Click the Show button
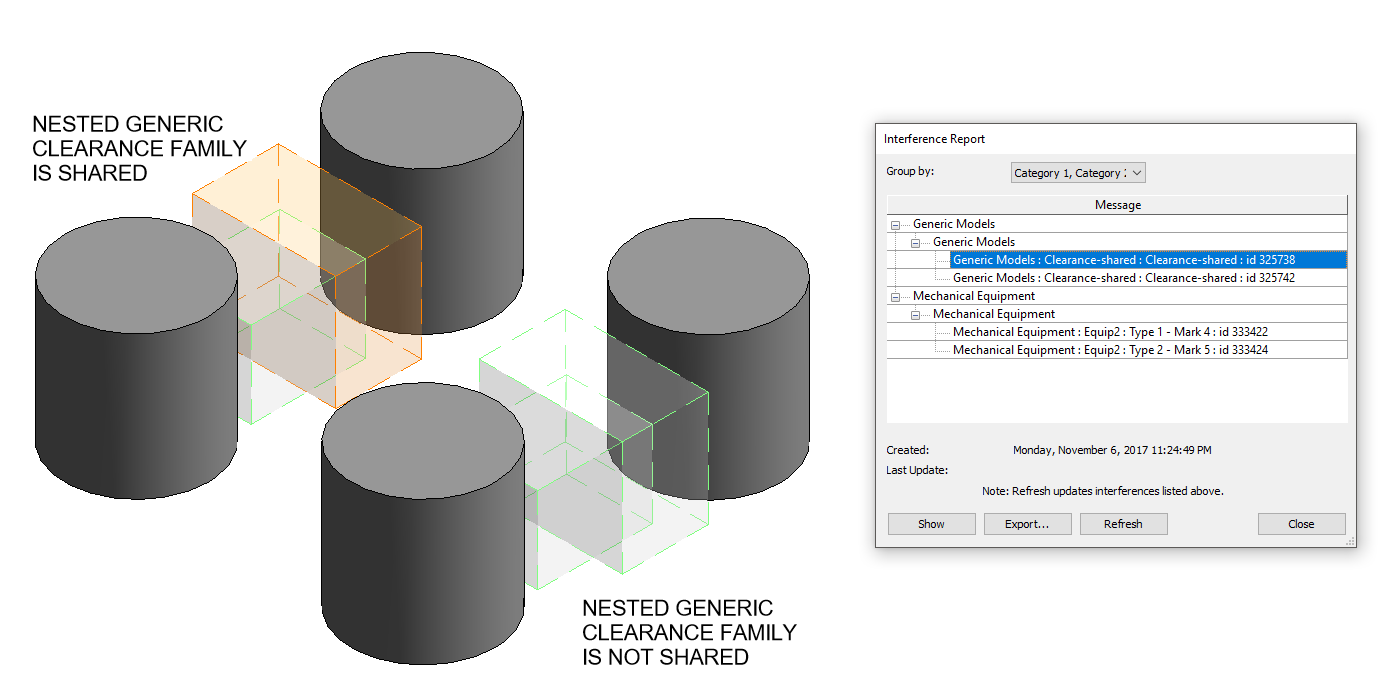This screenshot has height=692, width=1383. point(931,524)
